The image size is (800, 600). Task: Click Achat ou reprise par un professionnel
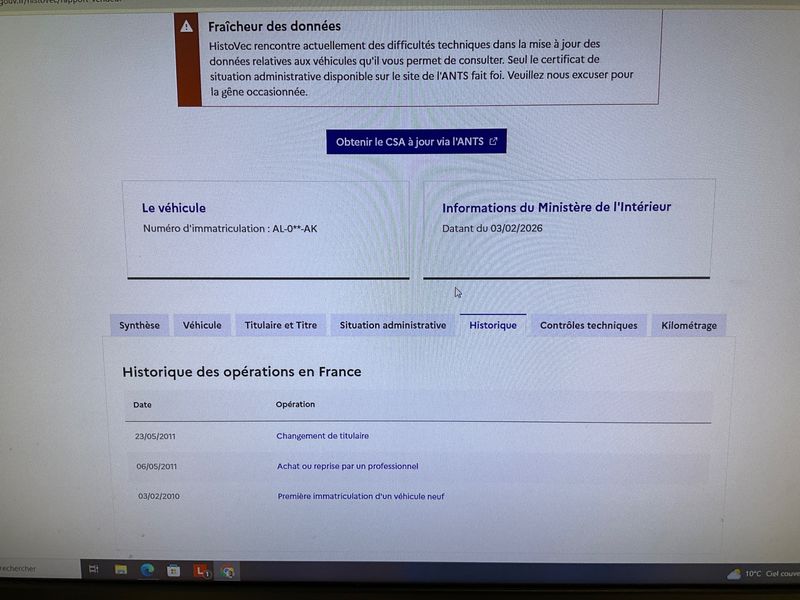(347, 466)
